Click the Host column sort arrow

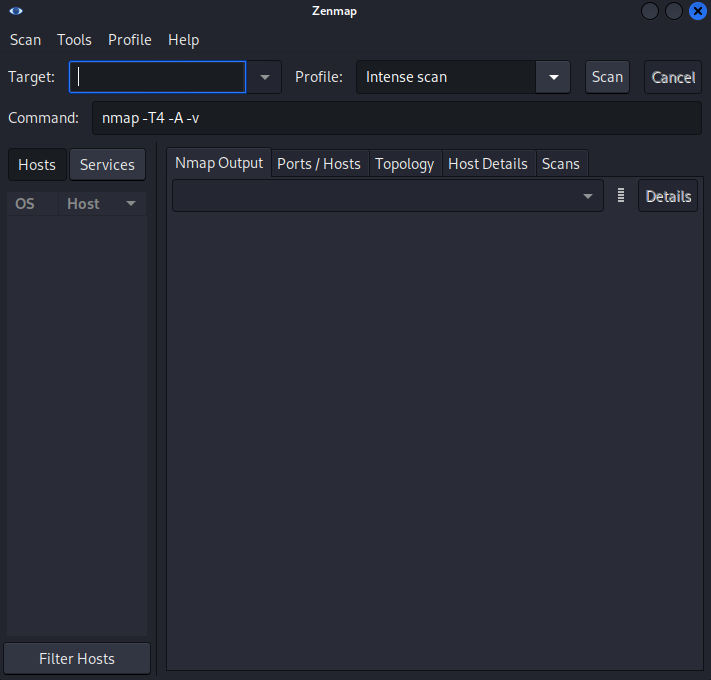pyautogui.click(x=131, y=204)
